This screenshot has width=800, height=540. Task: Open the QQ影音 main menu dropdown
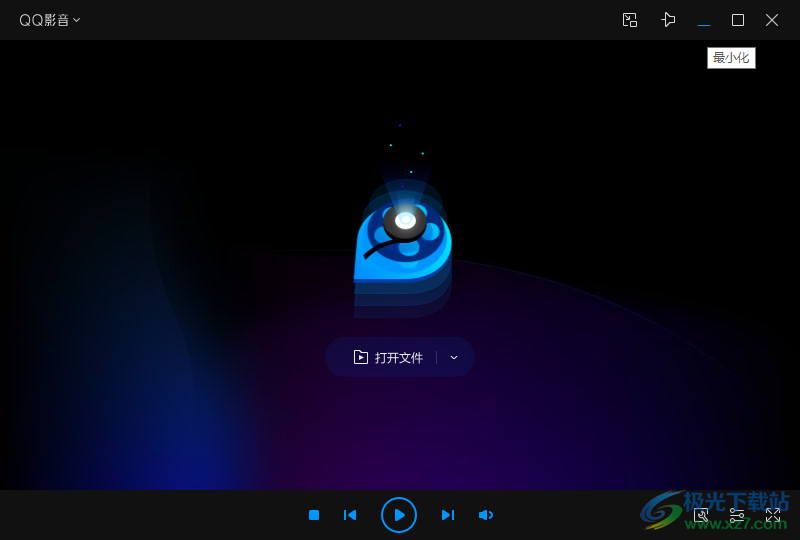tap(49, 20)
